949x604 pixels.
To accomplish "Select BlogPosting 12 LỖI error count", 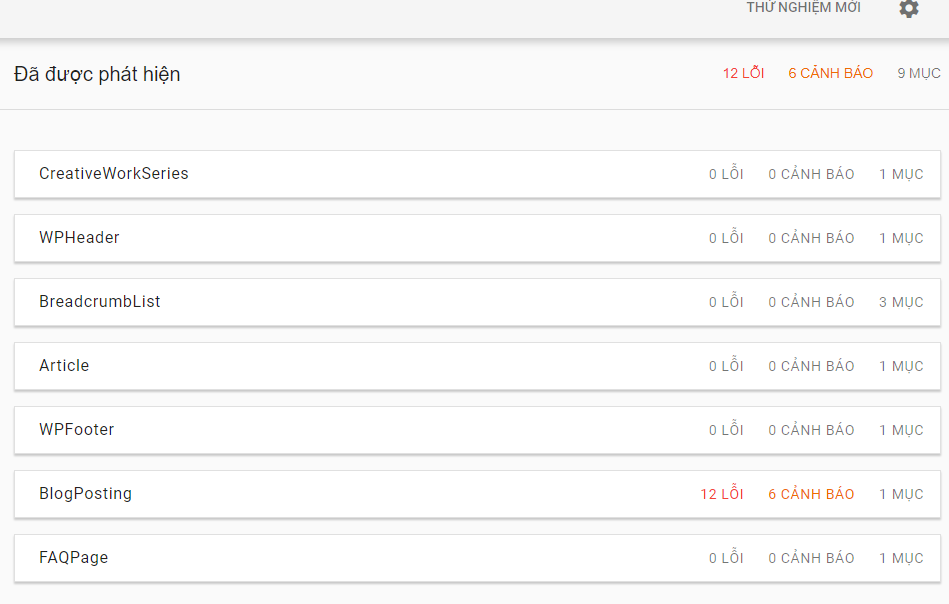I will 721,494.
